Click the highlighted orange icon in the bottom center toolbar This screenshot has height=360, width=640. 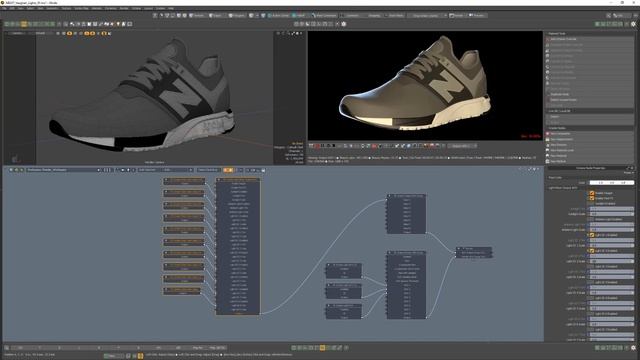tap(322, 348)
